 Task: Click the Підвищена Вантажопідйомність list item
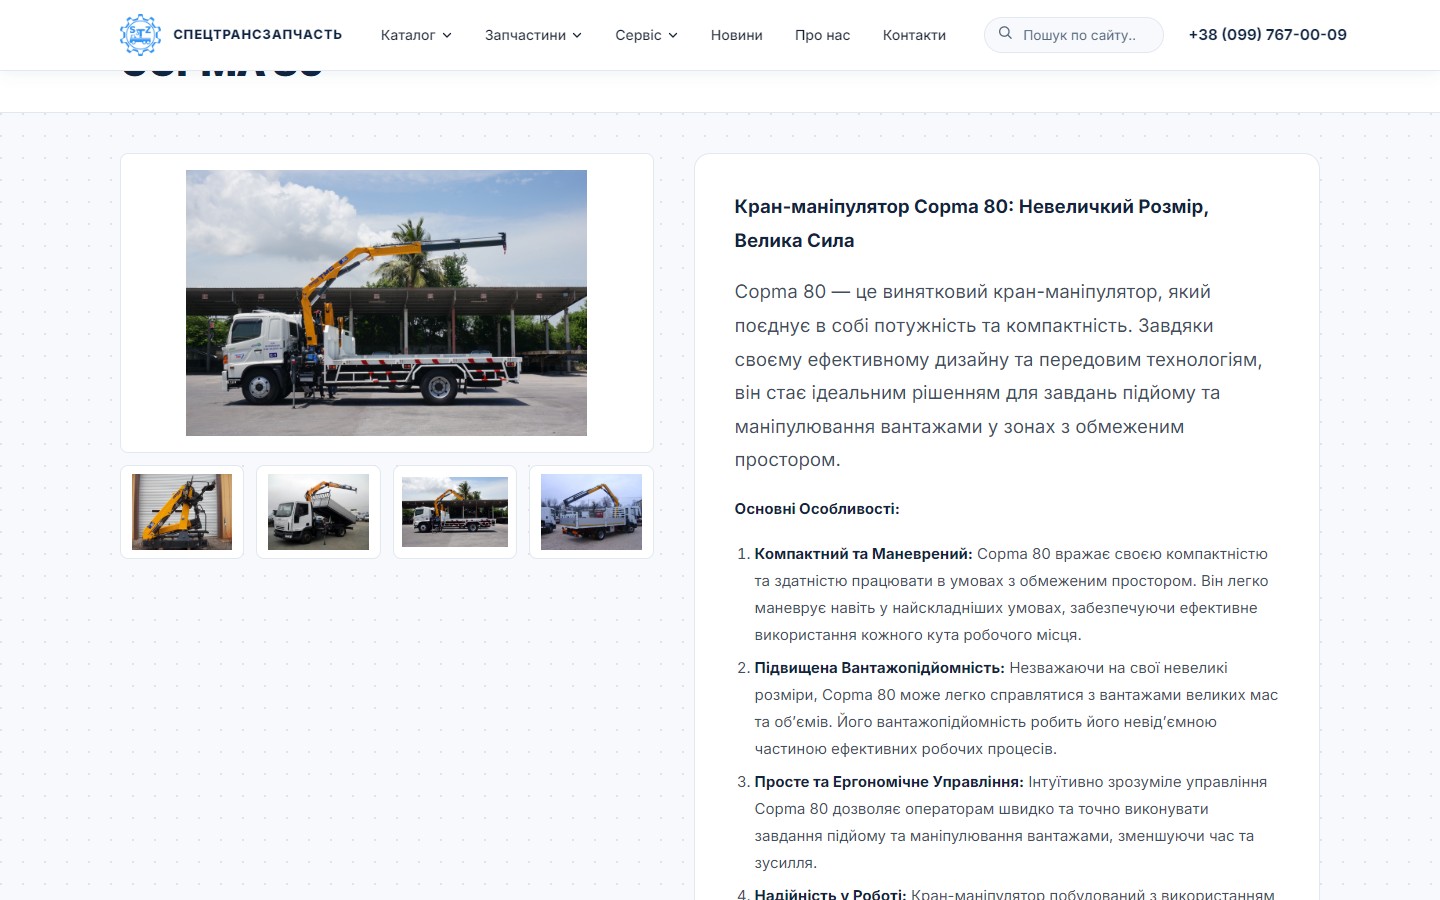[1016, 708]
